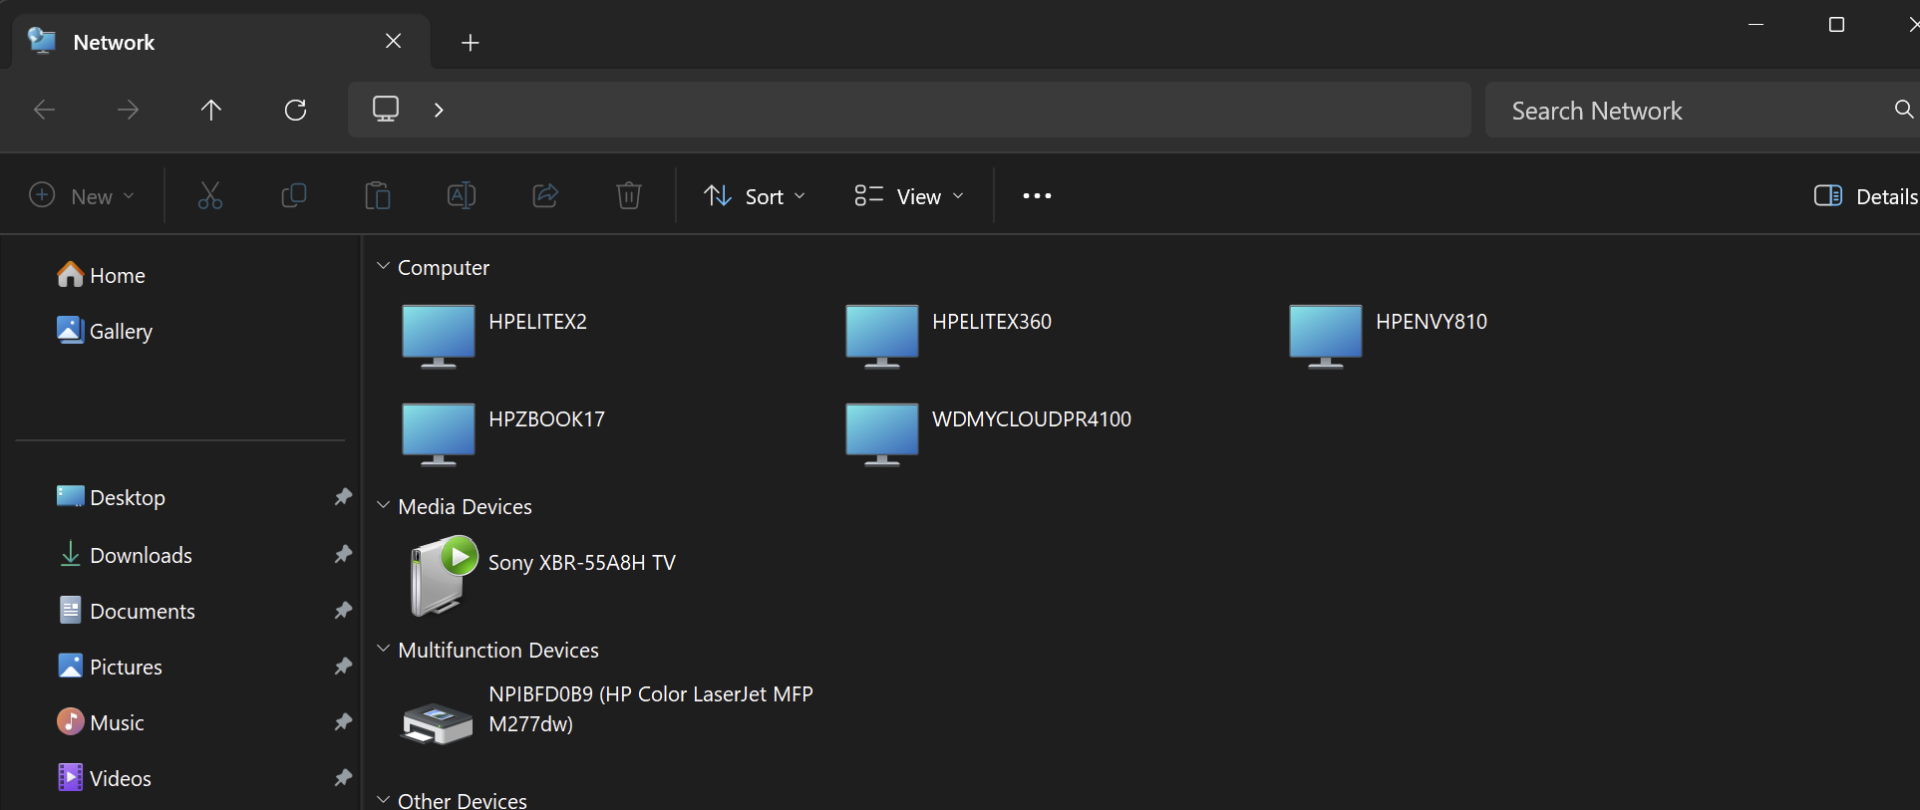
Task: Open Pictures in the sidebar
Action: [110, 667]
